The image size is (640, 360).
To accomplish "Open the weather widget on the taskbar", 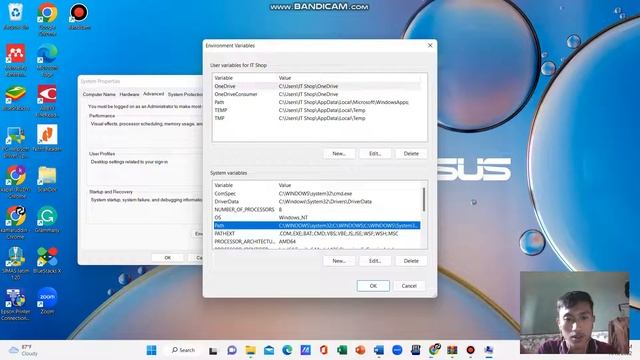I will click(24, 350).
